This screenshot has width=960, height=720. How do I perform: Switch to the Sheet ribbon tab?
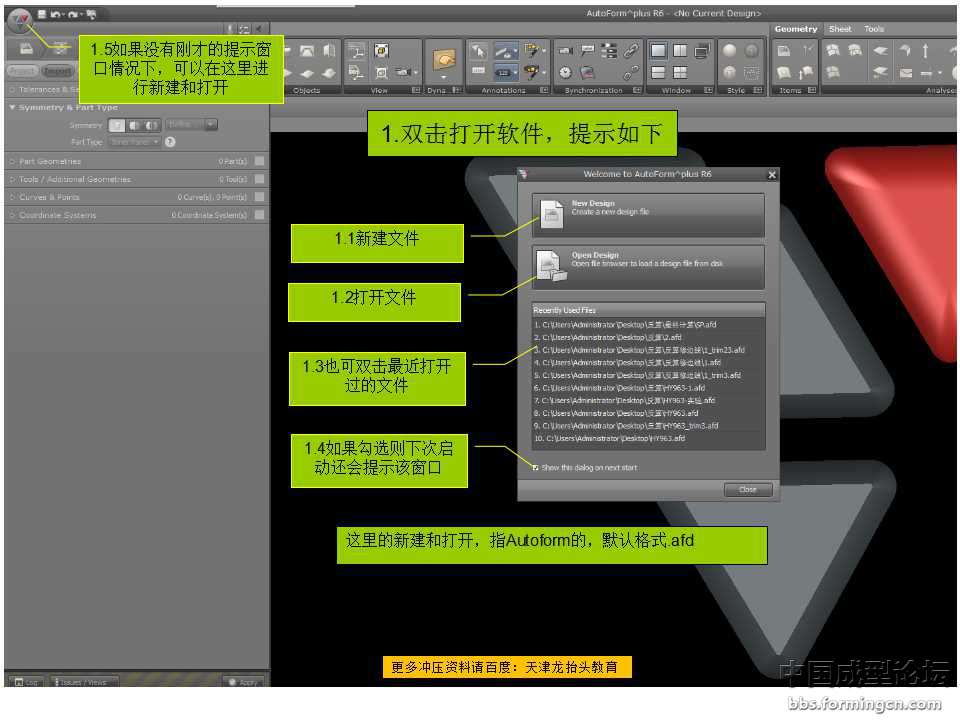point(840,29)
